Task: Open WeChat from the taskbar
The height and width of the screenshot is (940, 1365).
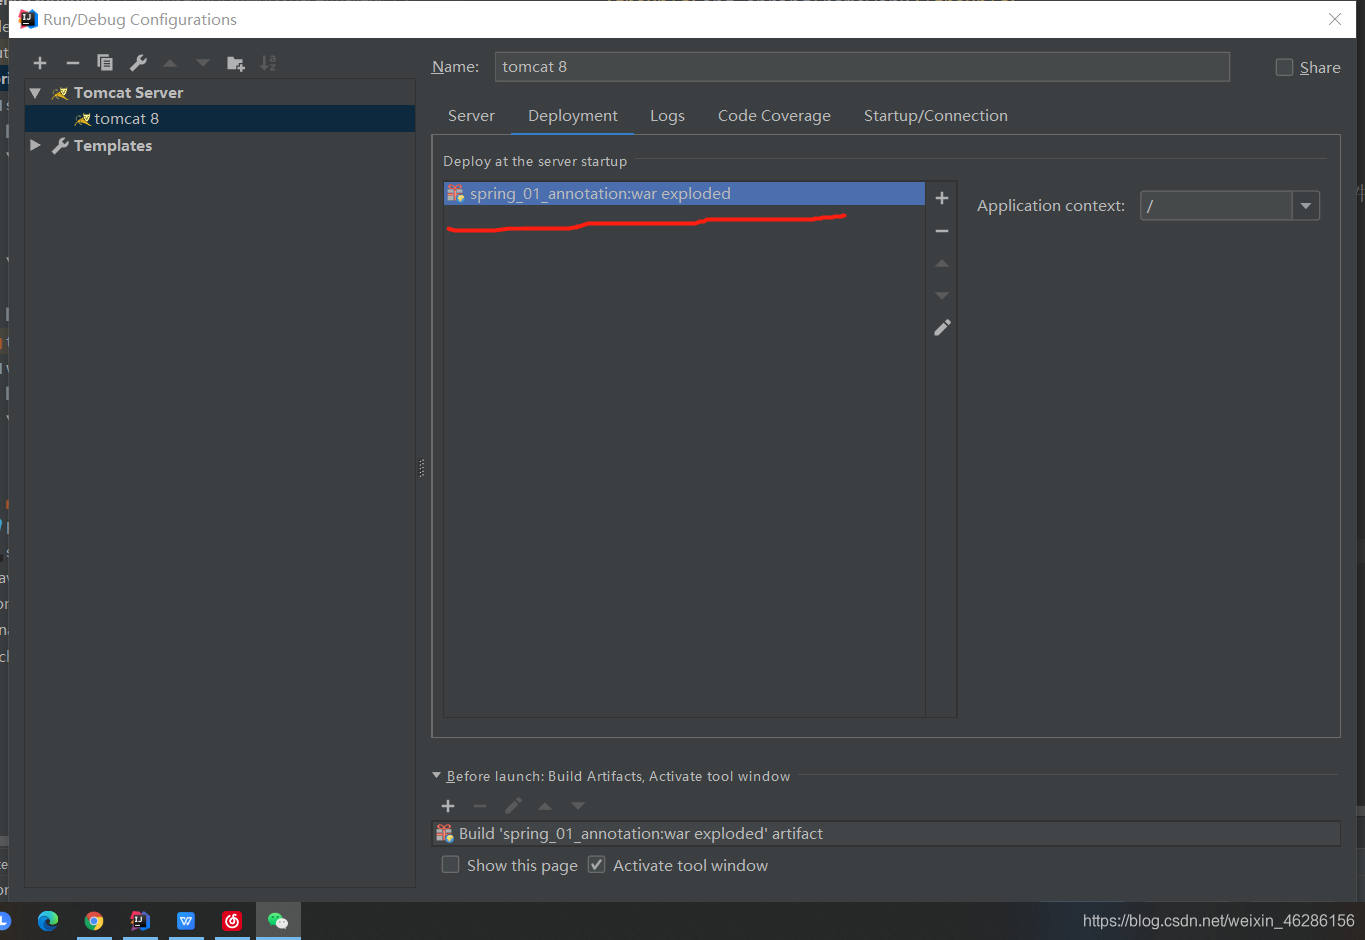Action: pos(278,921)
